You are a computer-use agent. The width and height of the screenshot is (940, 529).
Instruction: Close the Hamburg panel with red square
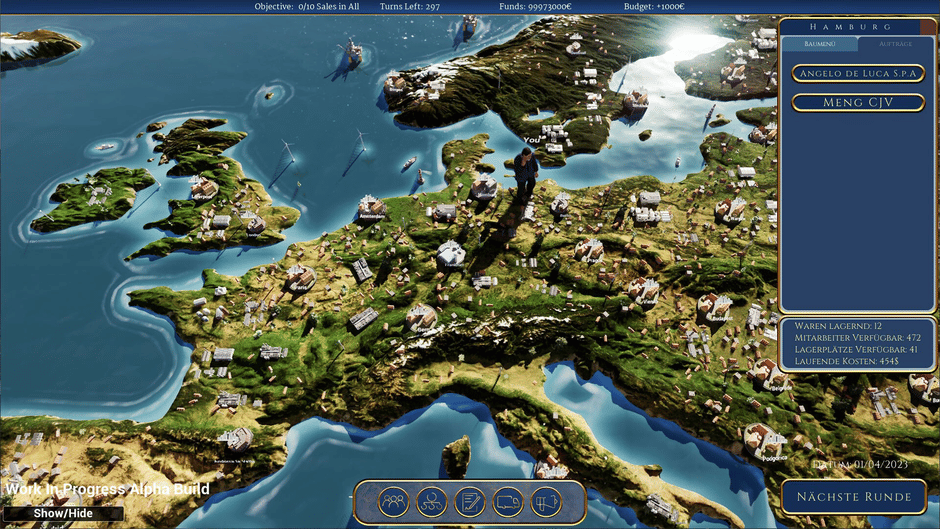point(927,26)
